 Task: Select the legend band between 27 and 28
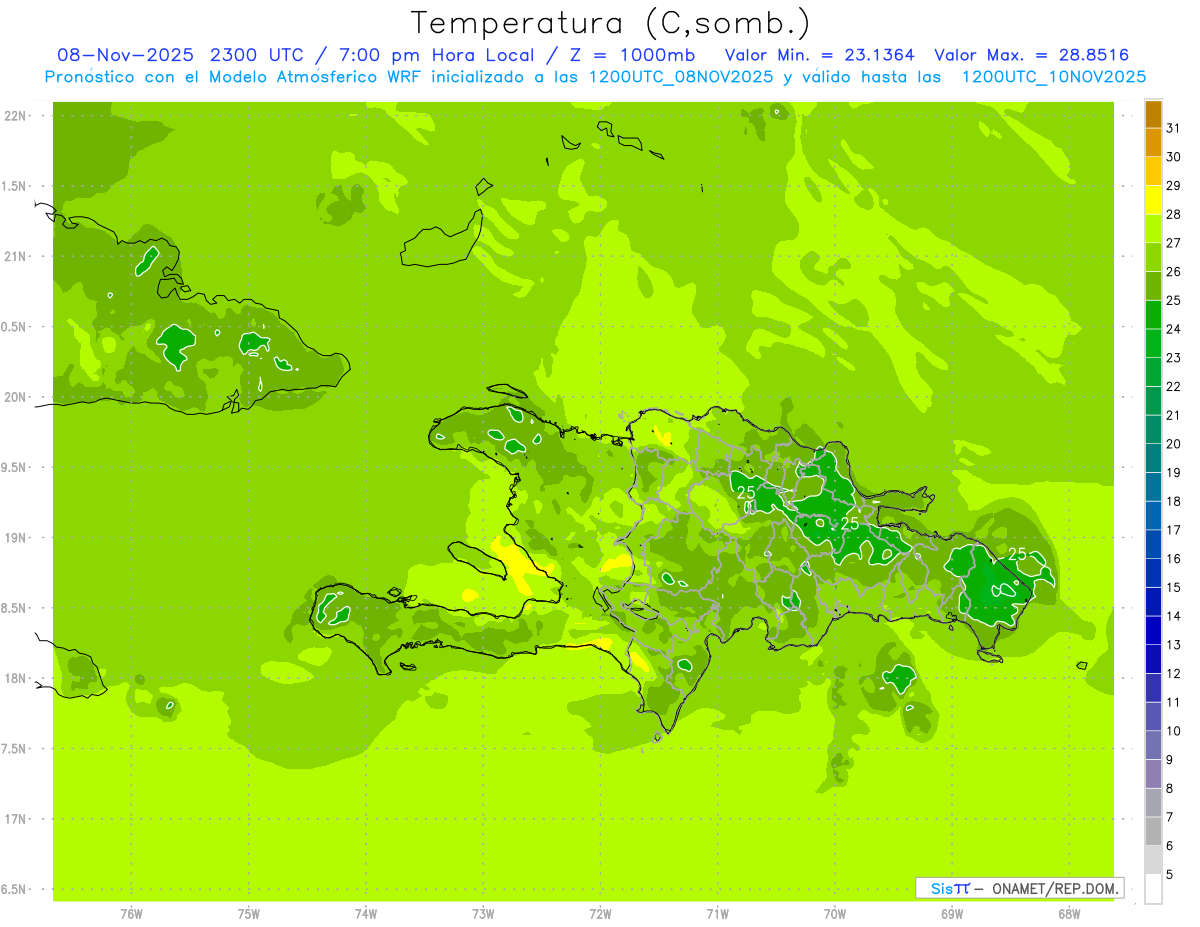pyautogui.click(x=1153, y=228)
